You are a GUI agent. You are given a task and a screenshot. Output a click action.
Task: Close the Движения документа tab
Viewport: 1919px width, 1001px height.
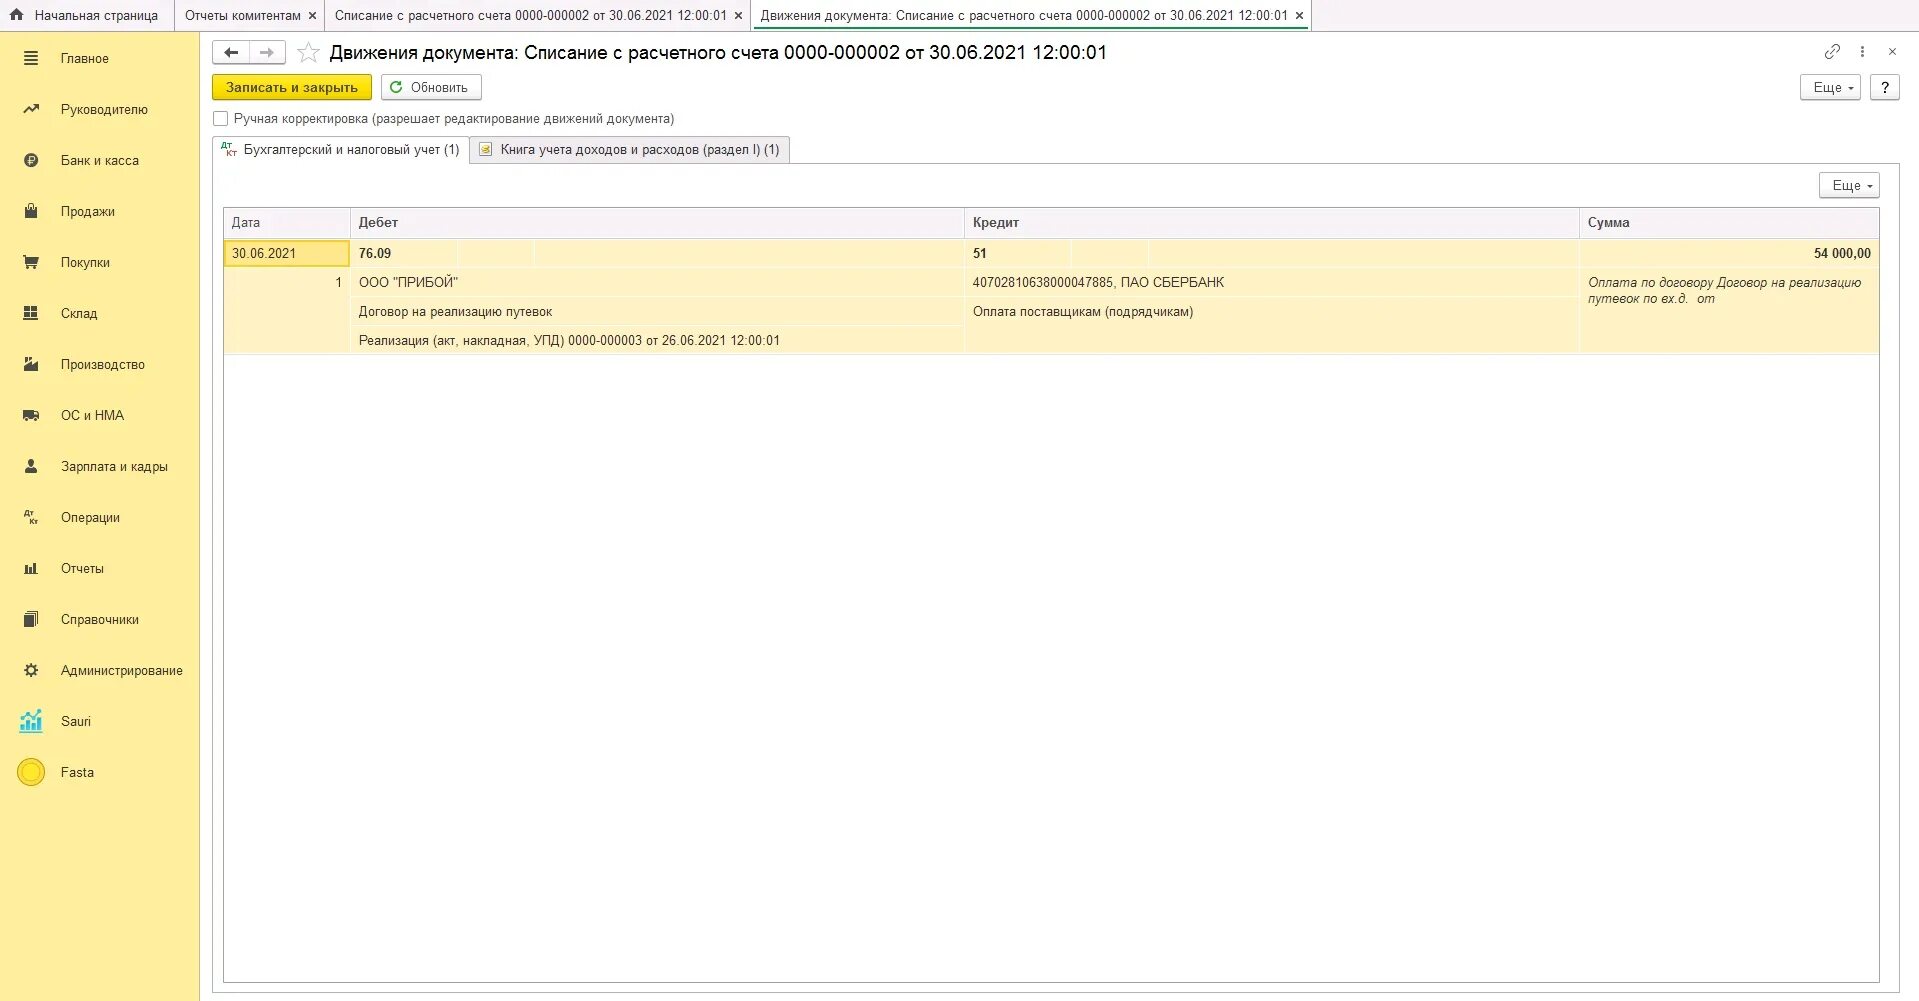[1299, 16]
